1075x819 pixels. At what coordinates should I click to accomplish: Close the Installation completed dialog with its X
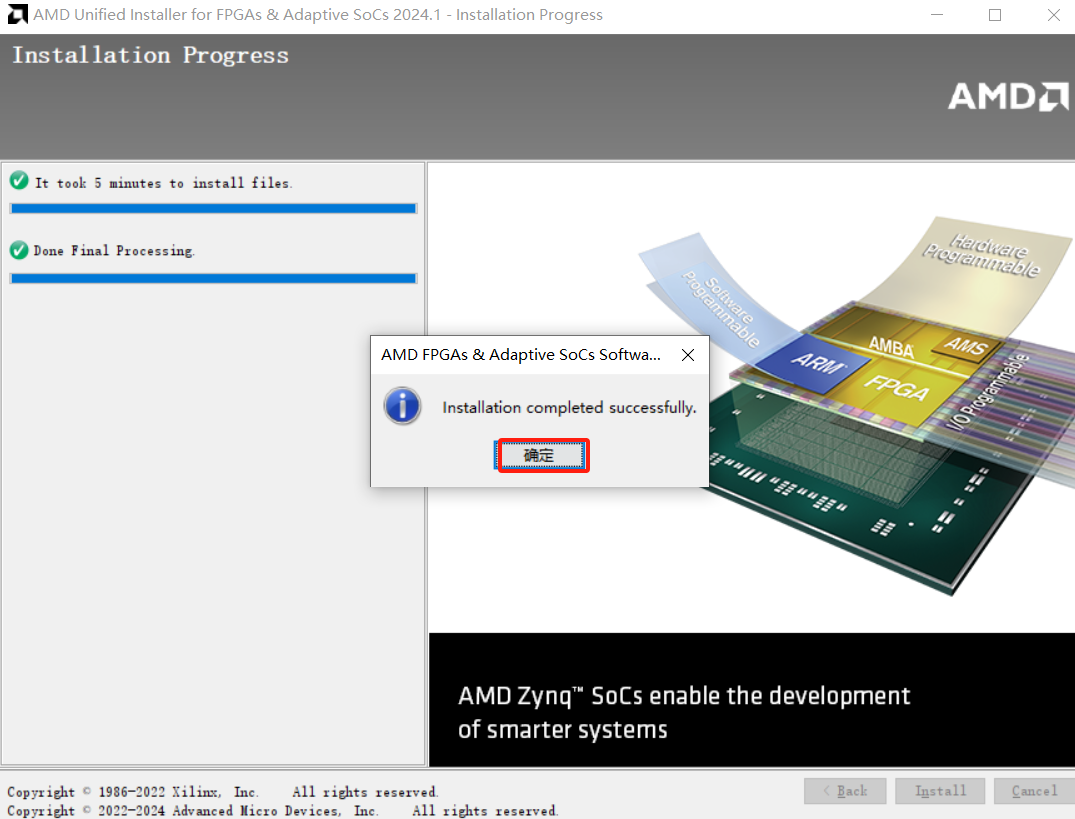(687, 354)
